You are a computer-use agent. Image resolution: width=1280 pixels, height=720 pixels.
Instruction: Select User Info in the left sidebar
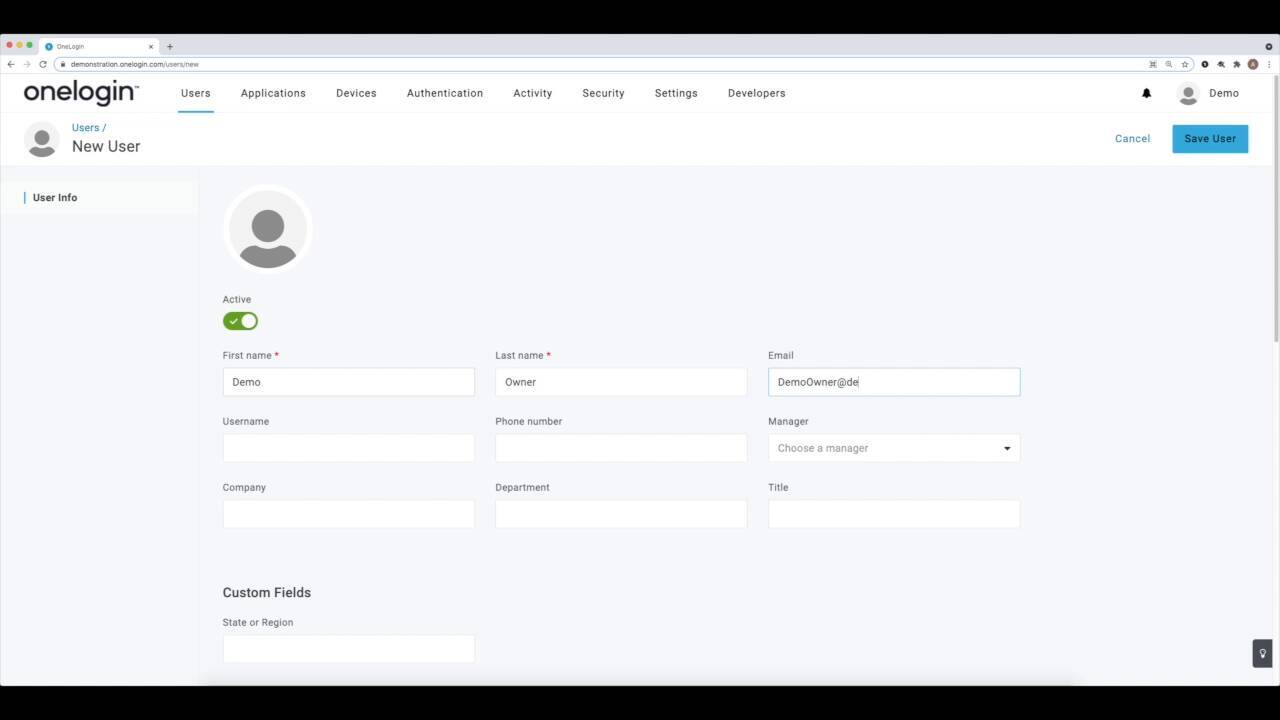pyautogui.click(x=55, y=197)
